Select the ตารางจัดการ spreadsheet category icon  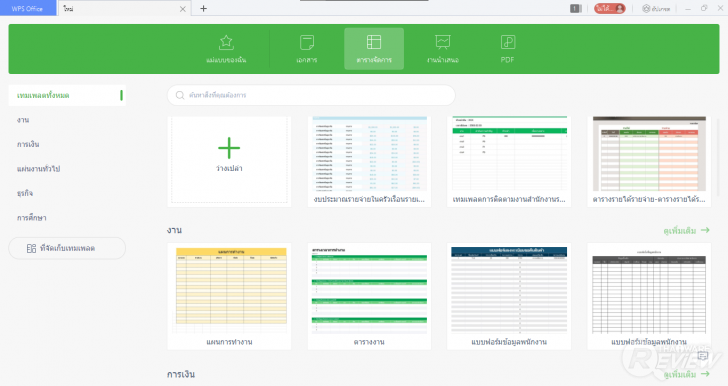tap(374, 42)
